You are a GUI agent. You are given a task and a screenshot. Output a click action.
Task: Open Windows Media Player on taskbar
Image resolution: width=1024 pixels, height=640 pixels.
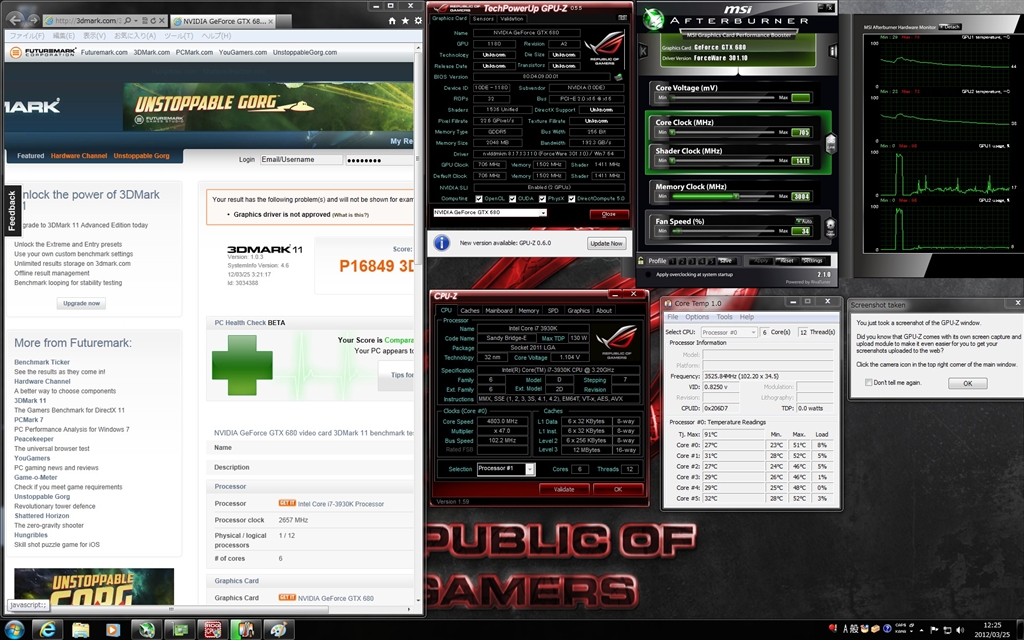(113, 630)
